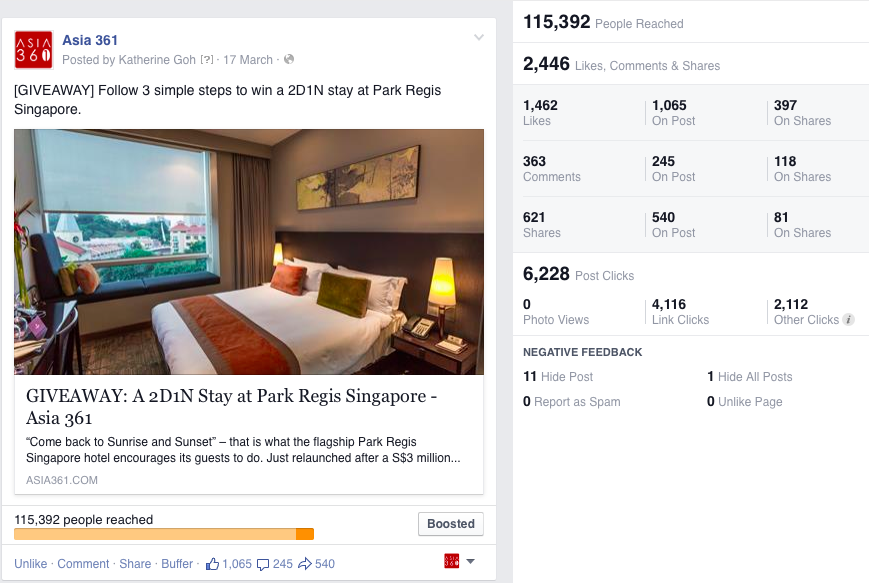869x583 pixels.
Task: Click the globe public audience icon
Action: pos(289,59)
